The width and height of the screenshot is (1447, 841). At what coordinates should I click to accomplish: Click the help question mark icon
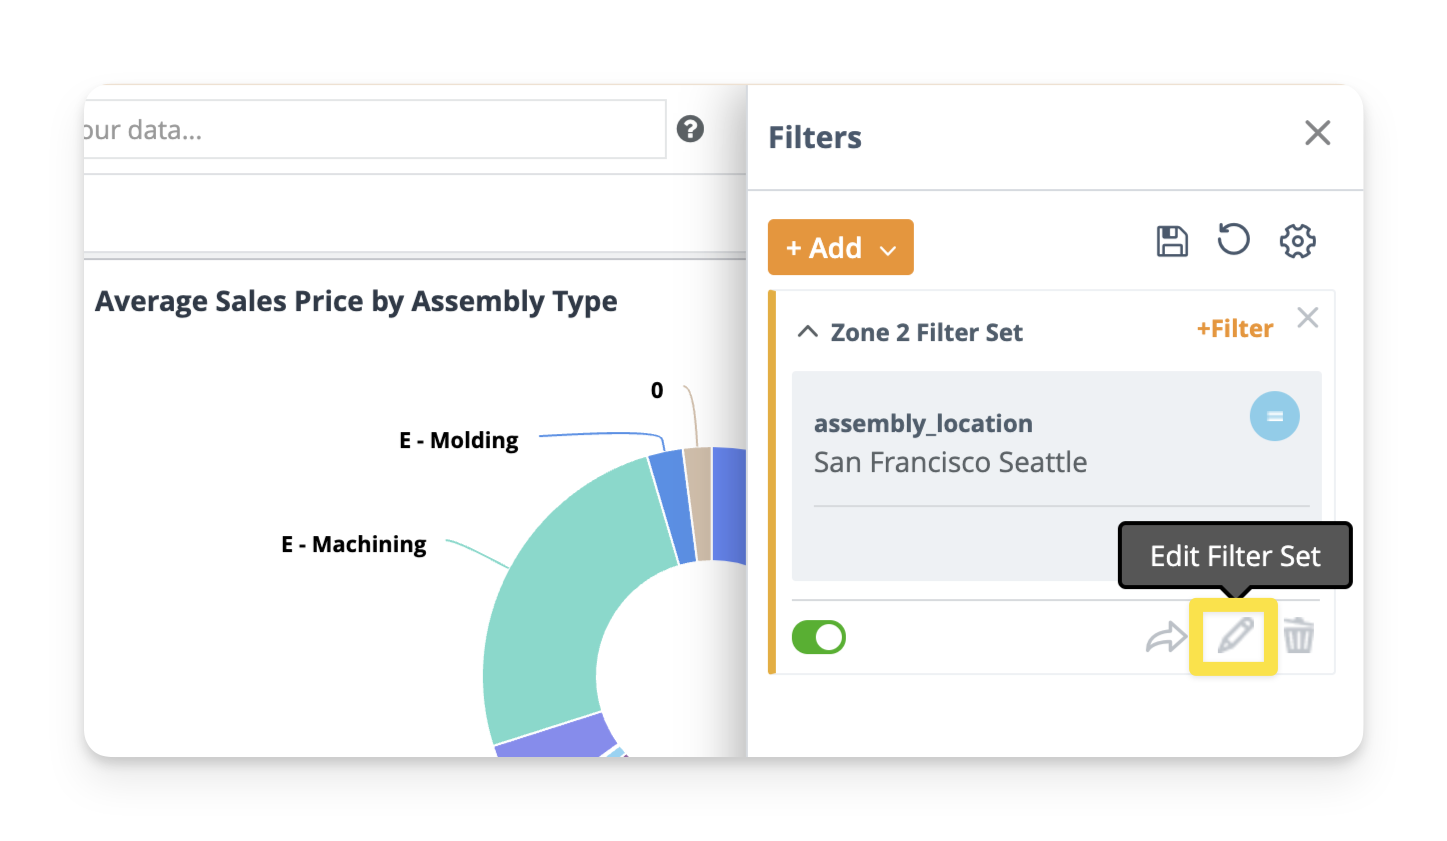(x=690, y=129)
